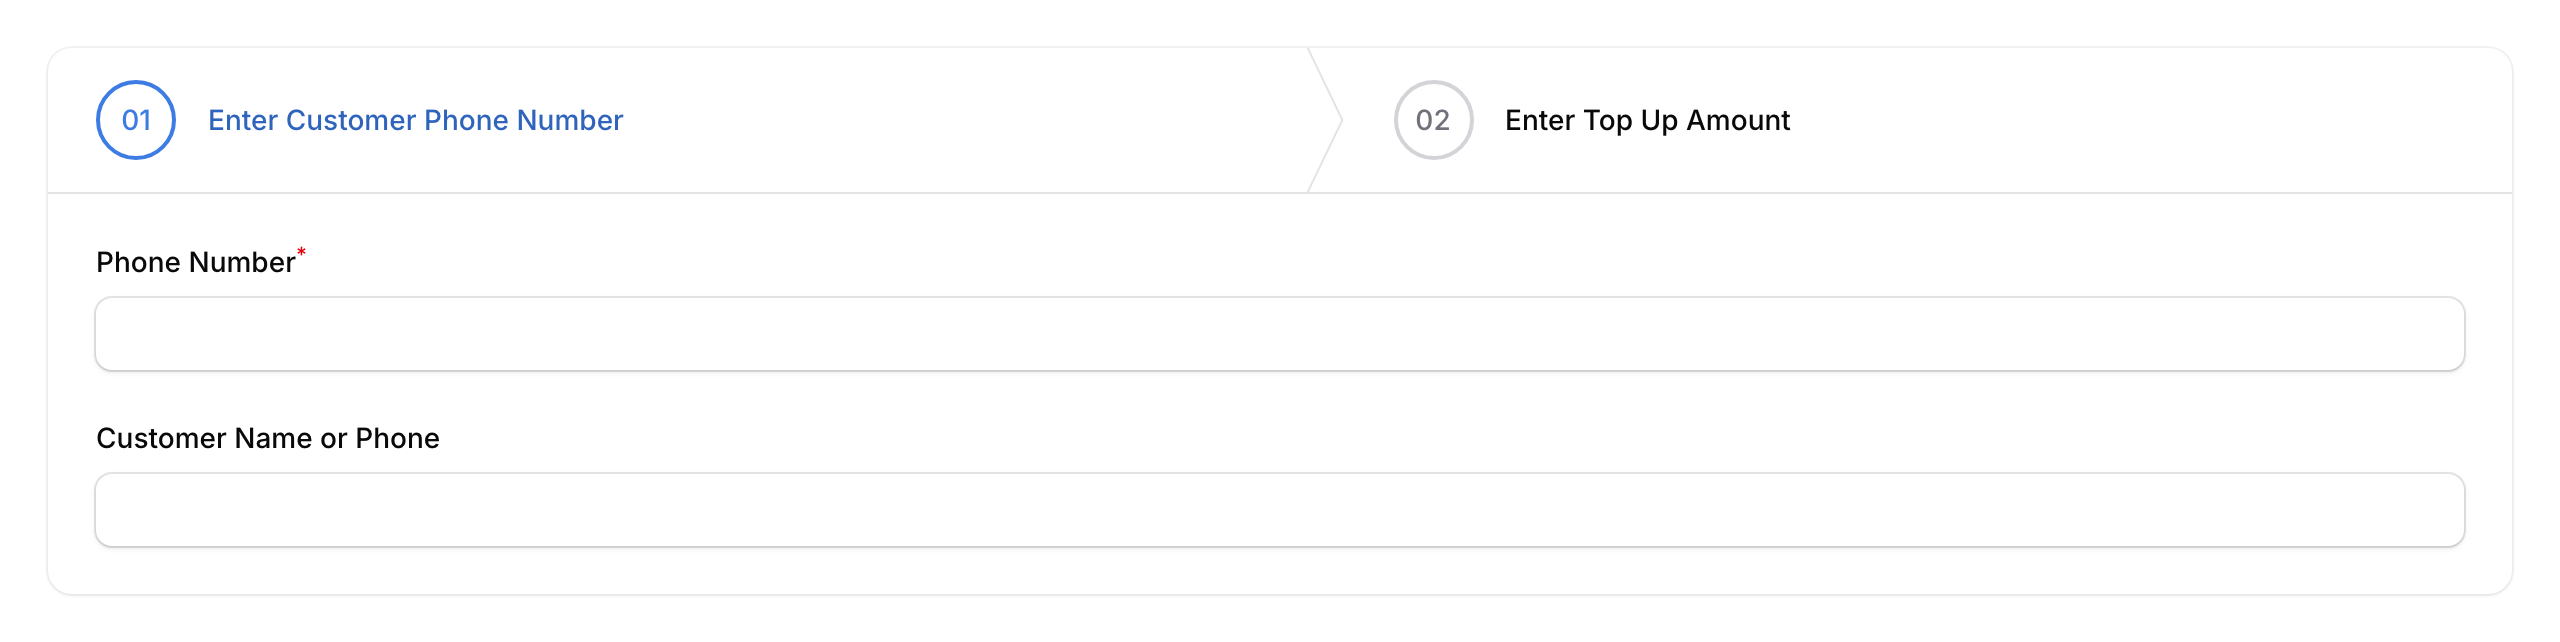
Task: Click the Customer Name or Phone label
Action: 267,437
